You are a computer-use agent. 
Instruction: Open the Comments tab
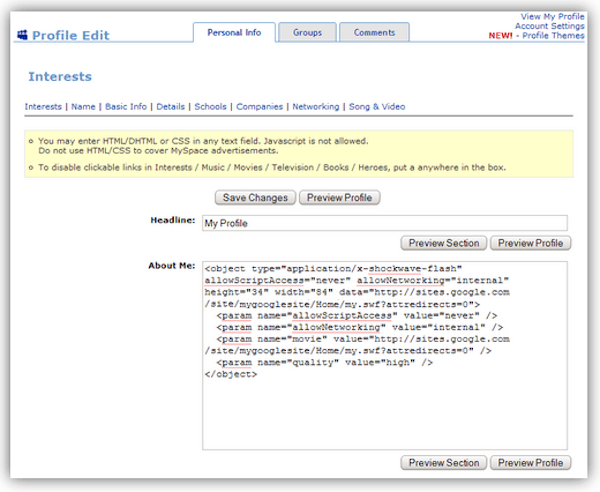pyautogui.click(x=374, y=33)
